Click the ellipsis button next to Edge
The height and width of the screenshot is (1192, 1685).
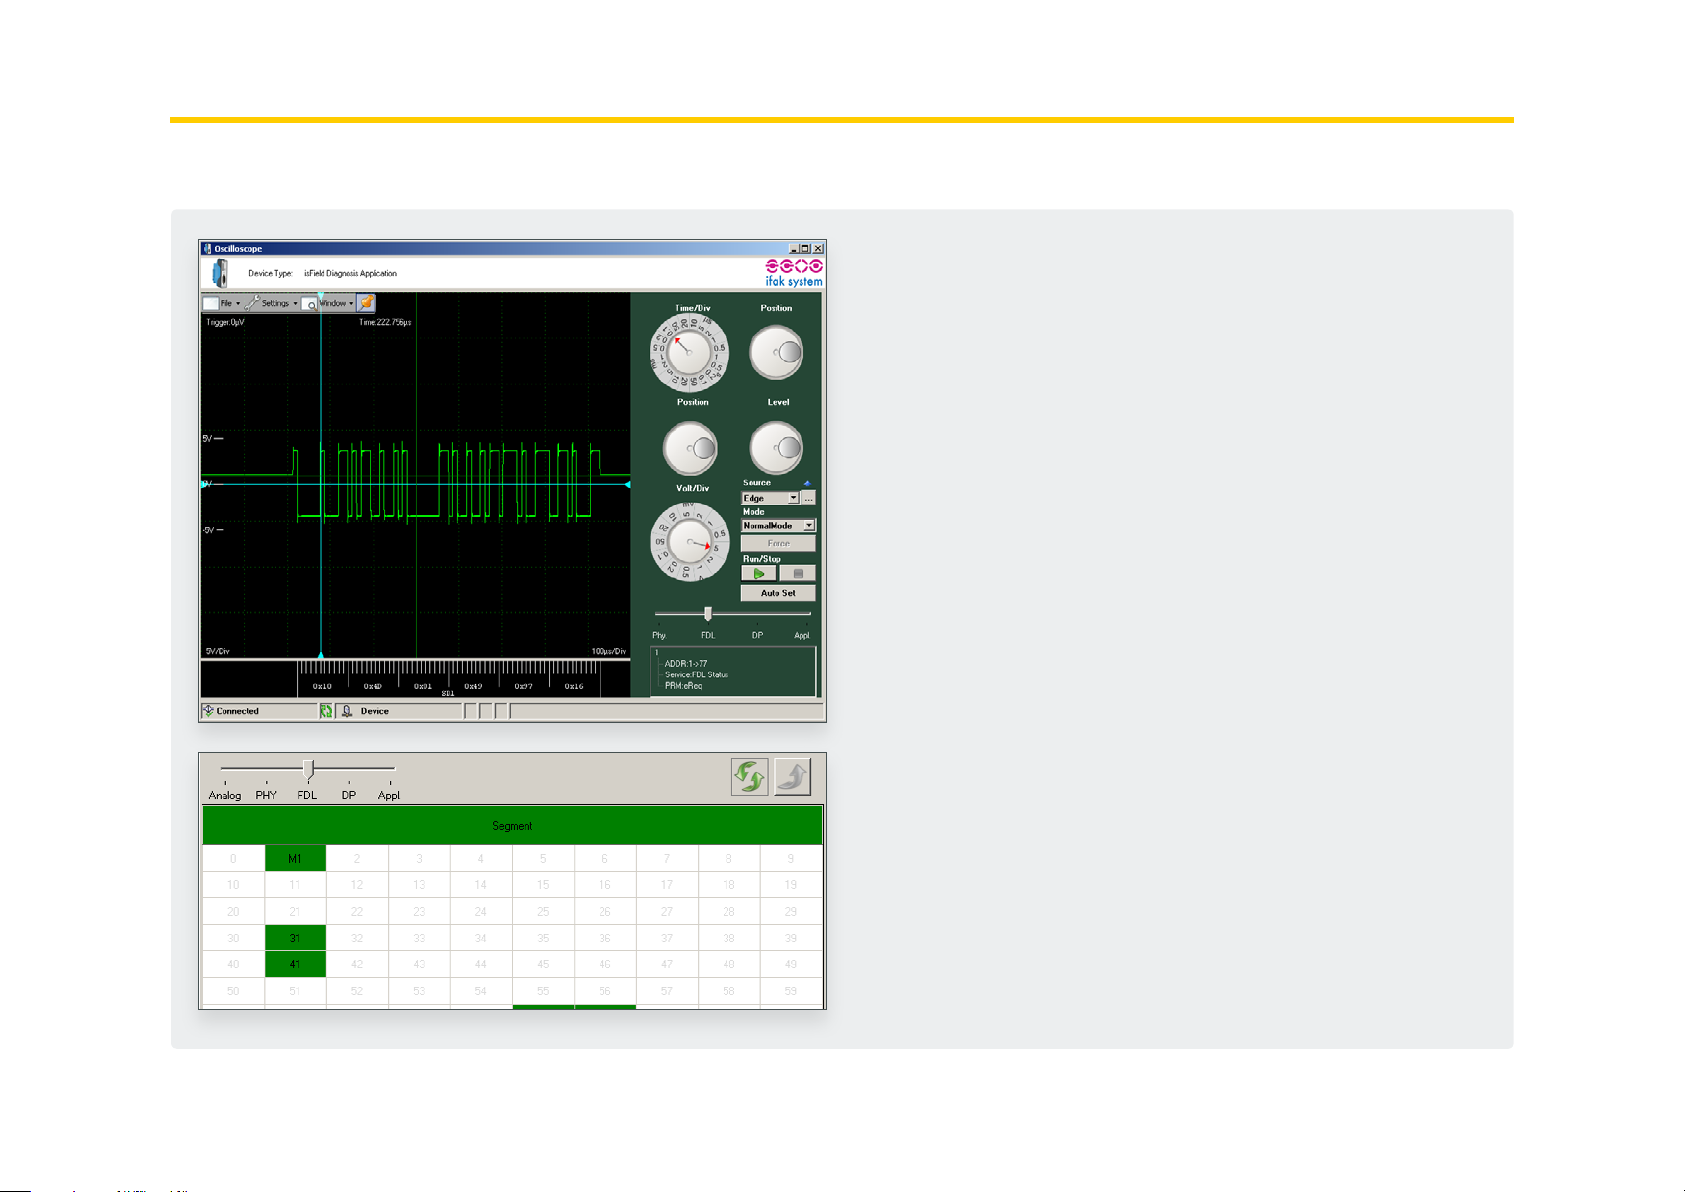click(809, 498)
